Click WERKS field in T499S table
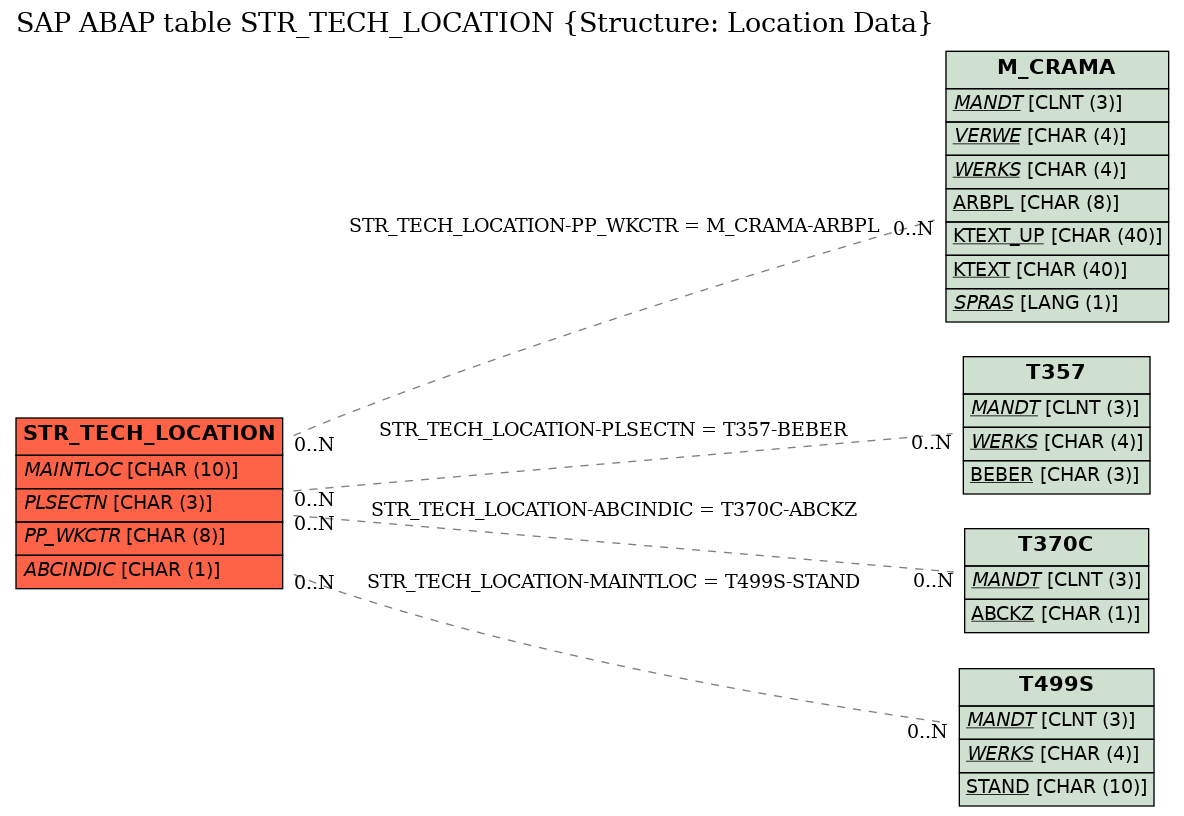Viewport: 1184px width, 816px height. click(x=1056, y=756)
